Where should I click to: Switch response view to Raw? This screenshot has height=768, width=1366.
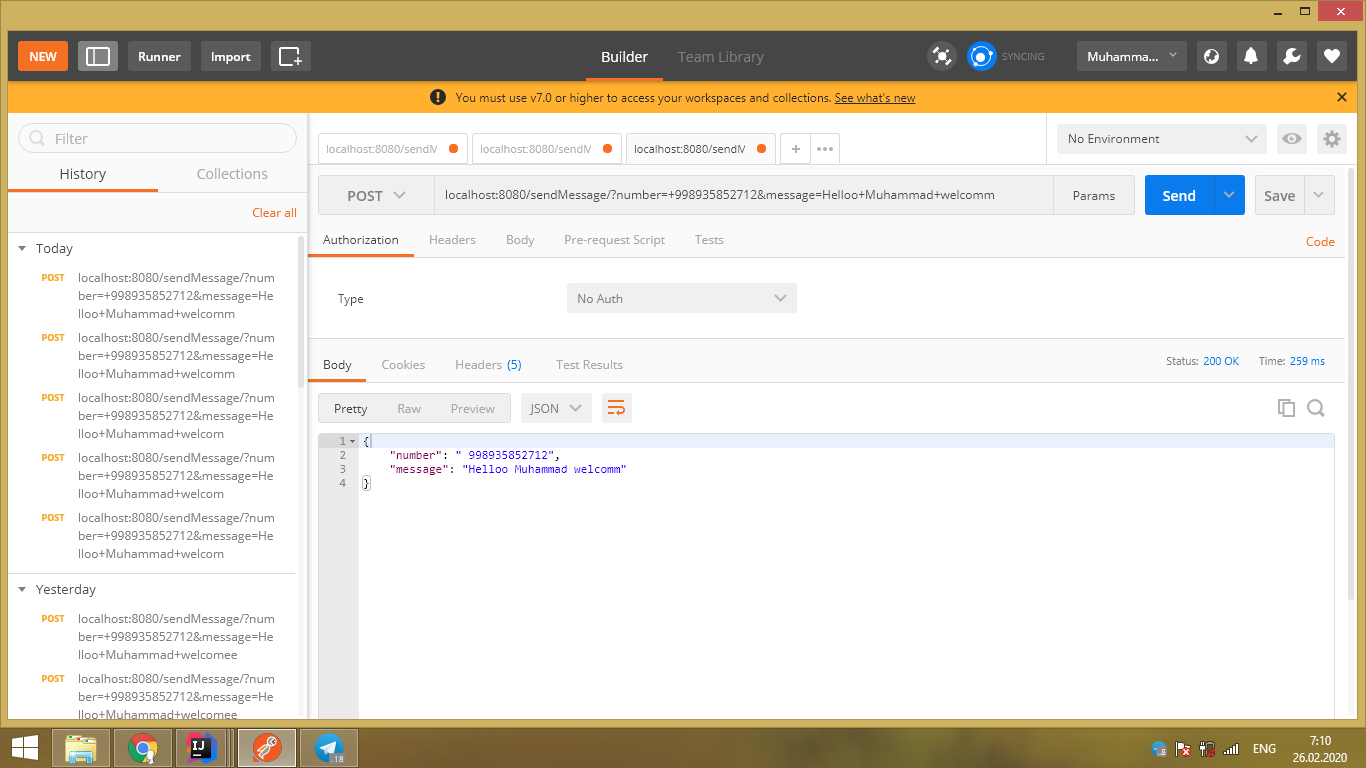[x=409, y=408]
